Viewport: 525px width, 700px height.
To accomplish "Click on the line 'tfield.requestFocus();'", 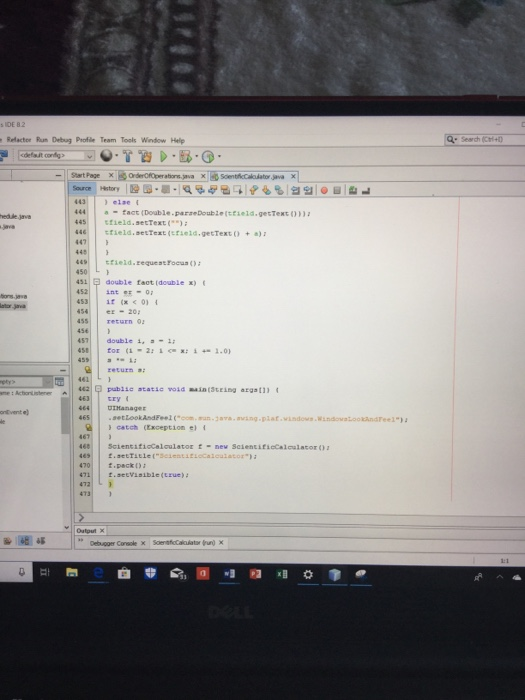I will [x=153, y=262].
